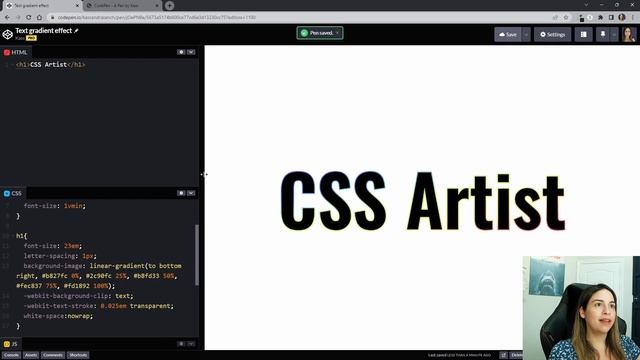This screenshot has width=640, height=360.
Task: Select the JS editor tab
Action: coord(11,344)
